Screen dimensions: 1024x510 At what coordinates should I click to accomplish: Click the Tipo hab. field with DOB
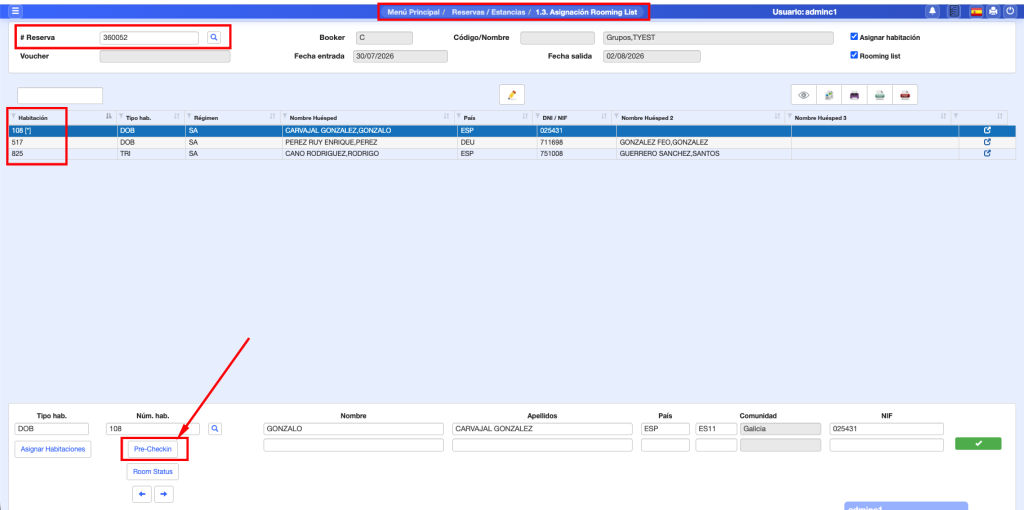point(51,429)
